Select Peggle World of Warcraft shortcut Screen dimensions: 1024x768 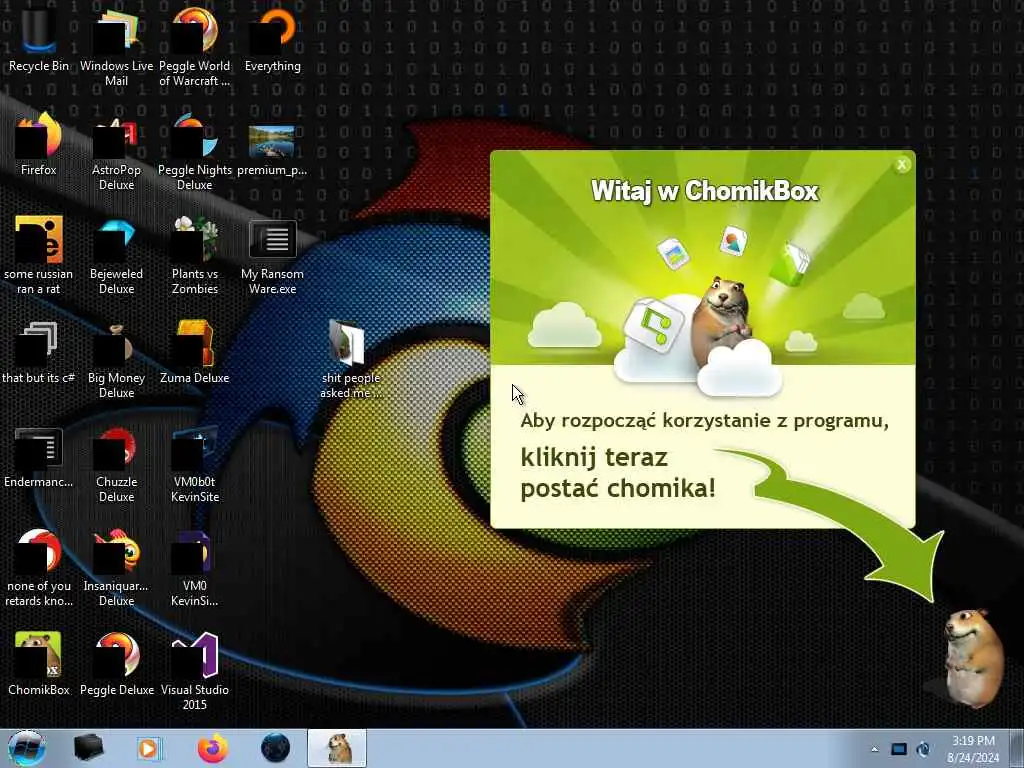(x=195, y=47)
